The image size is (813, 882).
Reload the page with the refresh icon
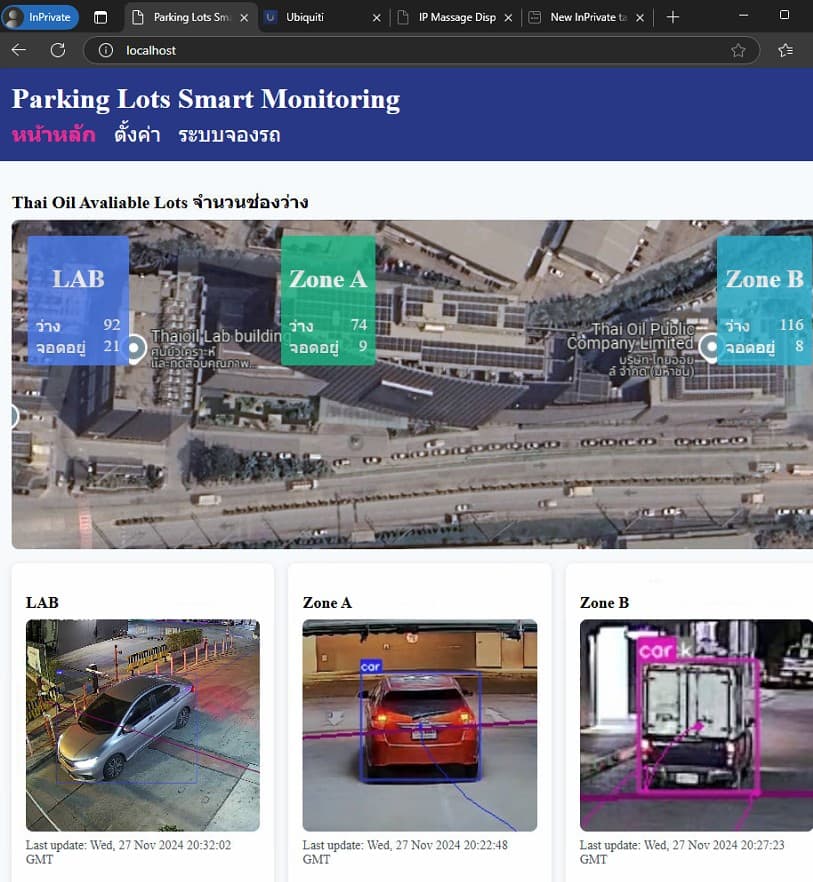(x=58, y=50)
